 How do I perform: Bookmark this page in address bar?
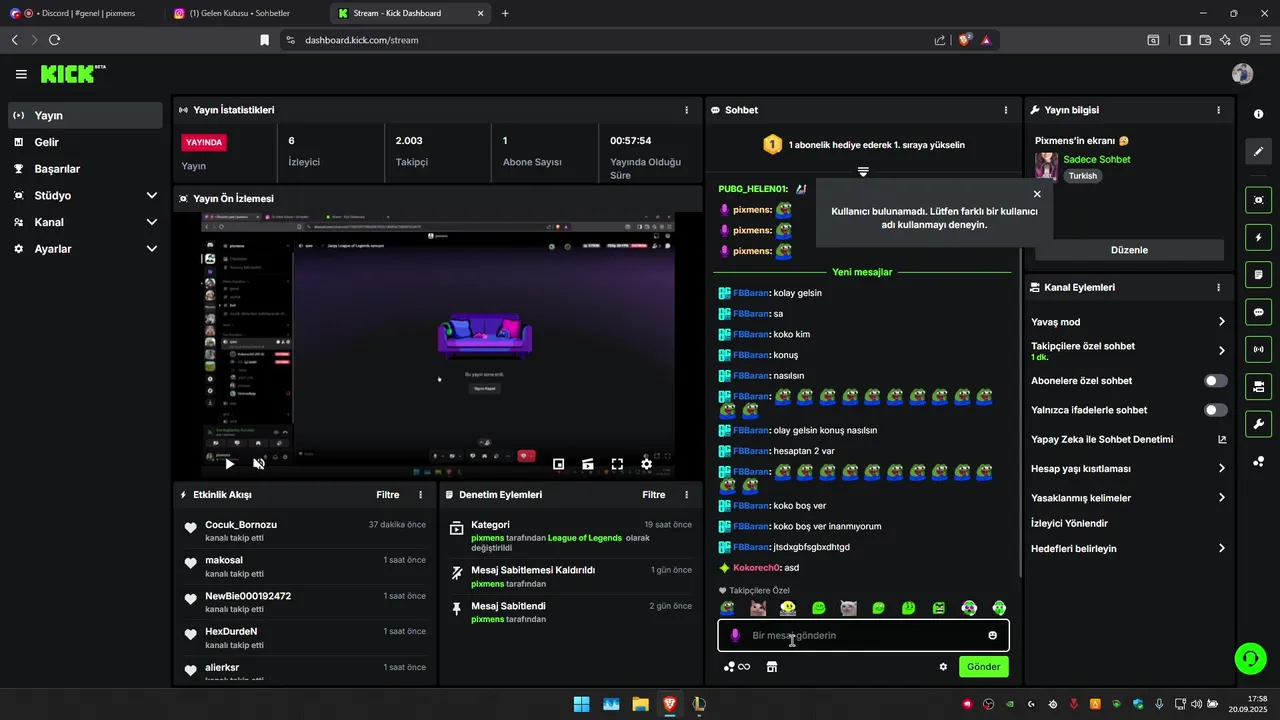pyautogui.click(x=264, y=40)
